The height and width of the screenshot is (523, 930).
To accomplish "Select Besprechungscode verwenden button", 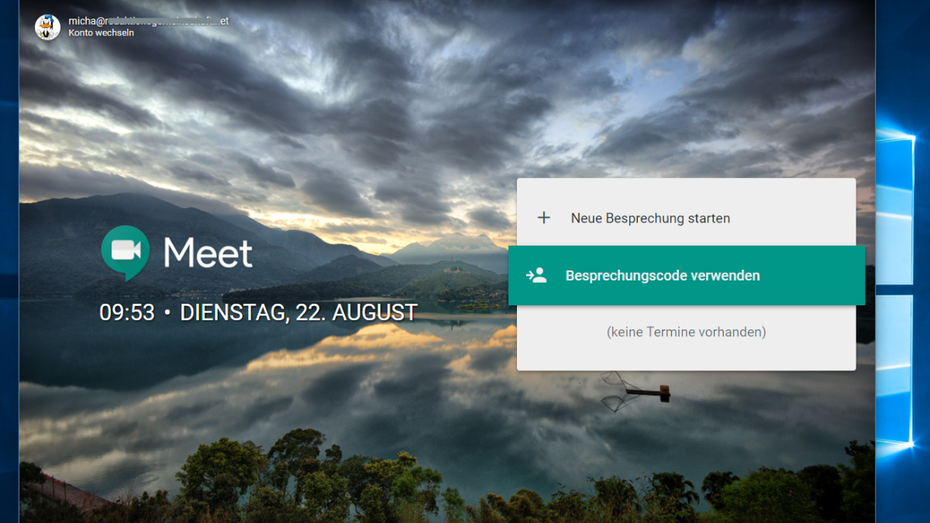I will click(686, 275).
